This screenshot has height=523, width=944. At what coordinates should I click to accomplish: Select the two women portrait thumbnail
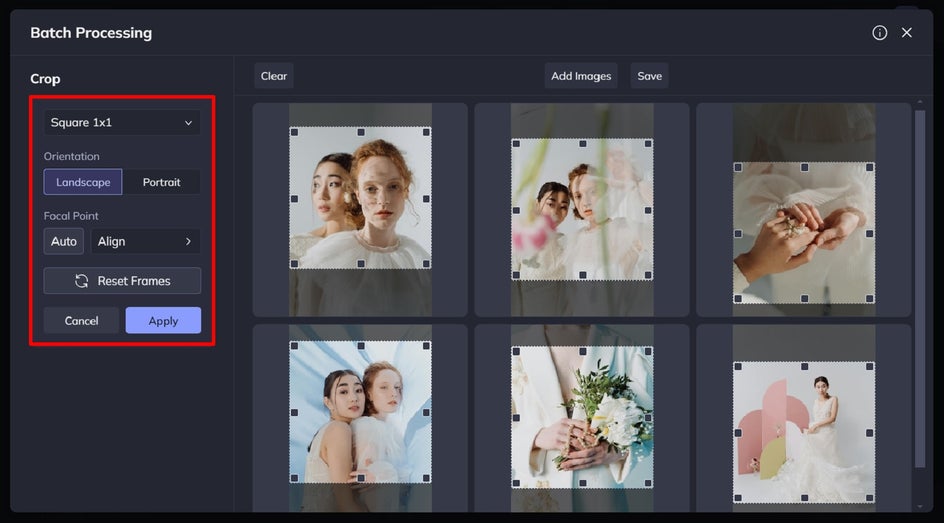click(x=360, y=198)
